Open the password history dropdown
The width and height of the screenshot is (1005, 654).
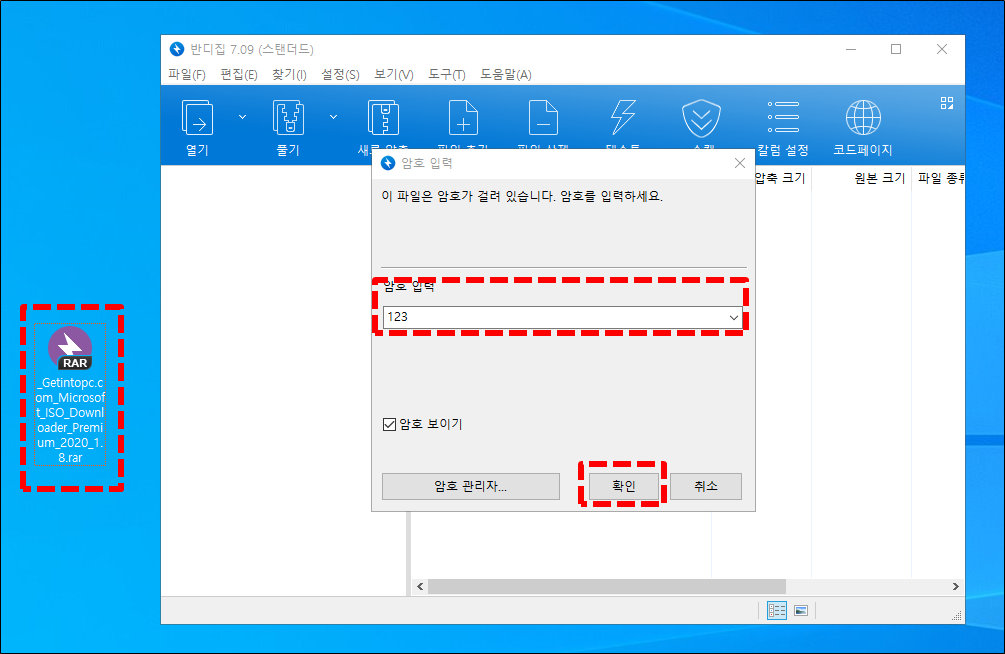(733, 316)
